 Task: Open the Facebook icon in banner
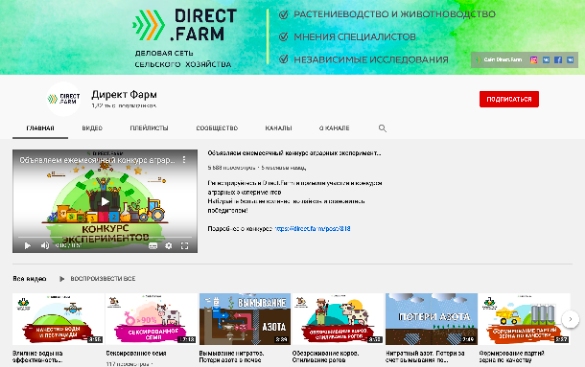558,60
